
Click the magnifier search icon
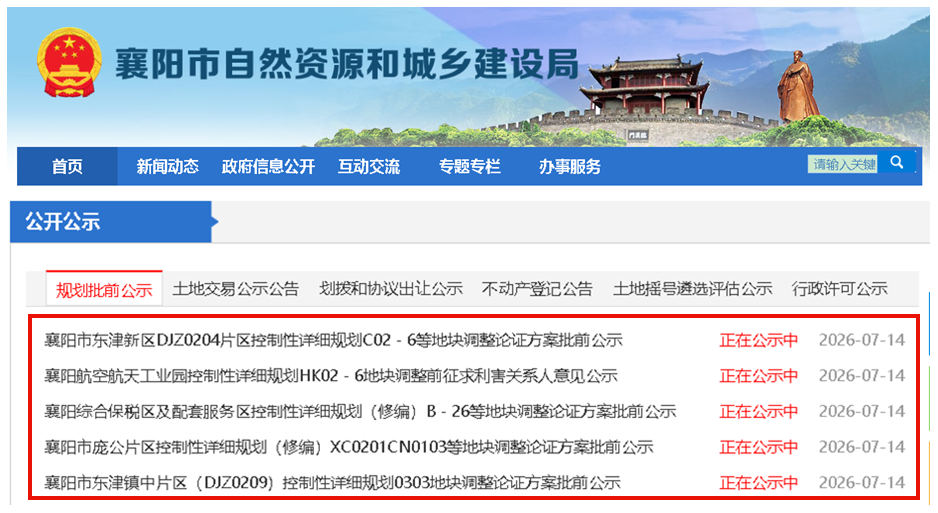click(x=896, y=162)
